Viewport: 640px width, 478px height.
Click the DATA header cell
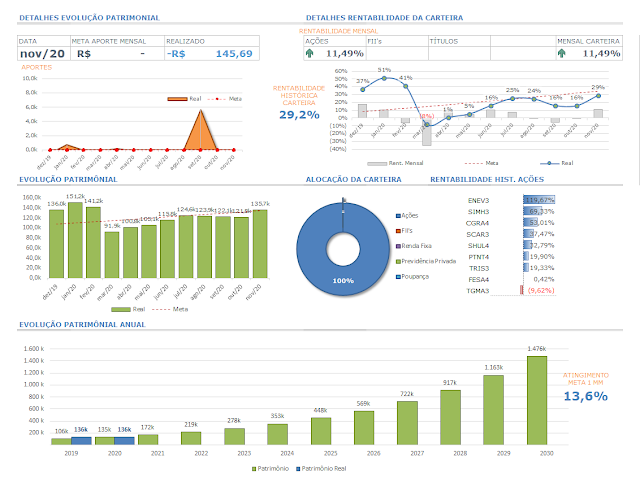44,41
